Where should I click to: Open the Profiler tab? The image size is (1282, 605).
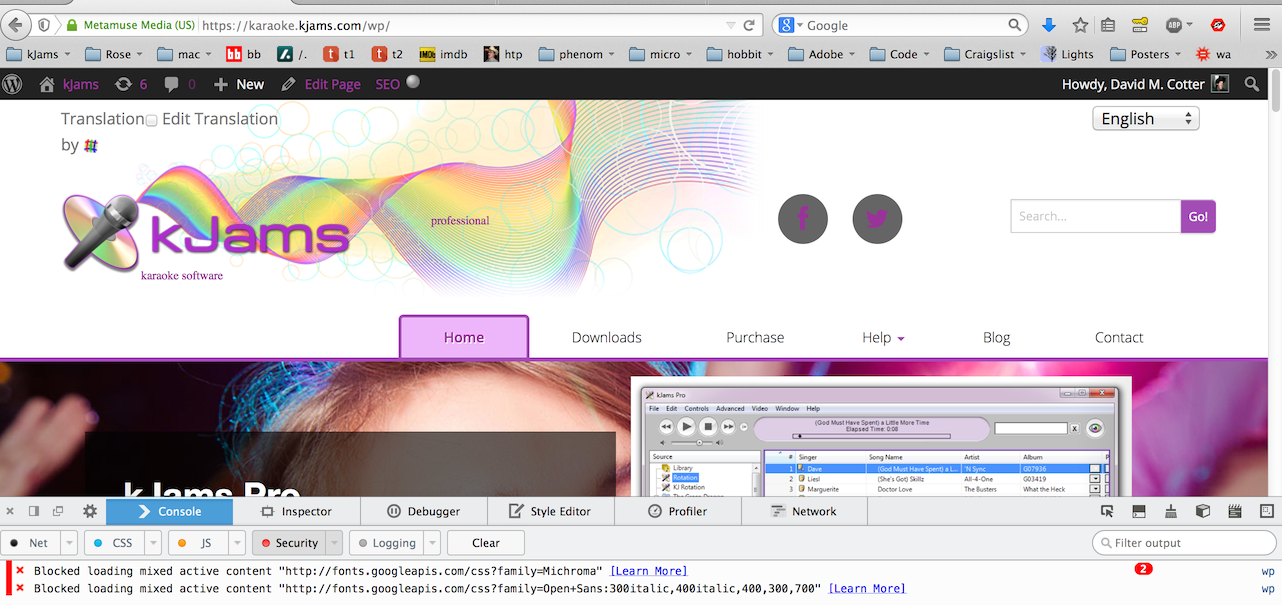pyautogui.click(x=678, y=511)
